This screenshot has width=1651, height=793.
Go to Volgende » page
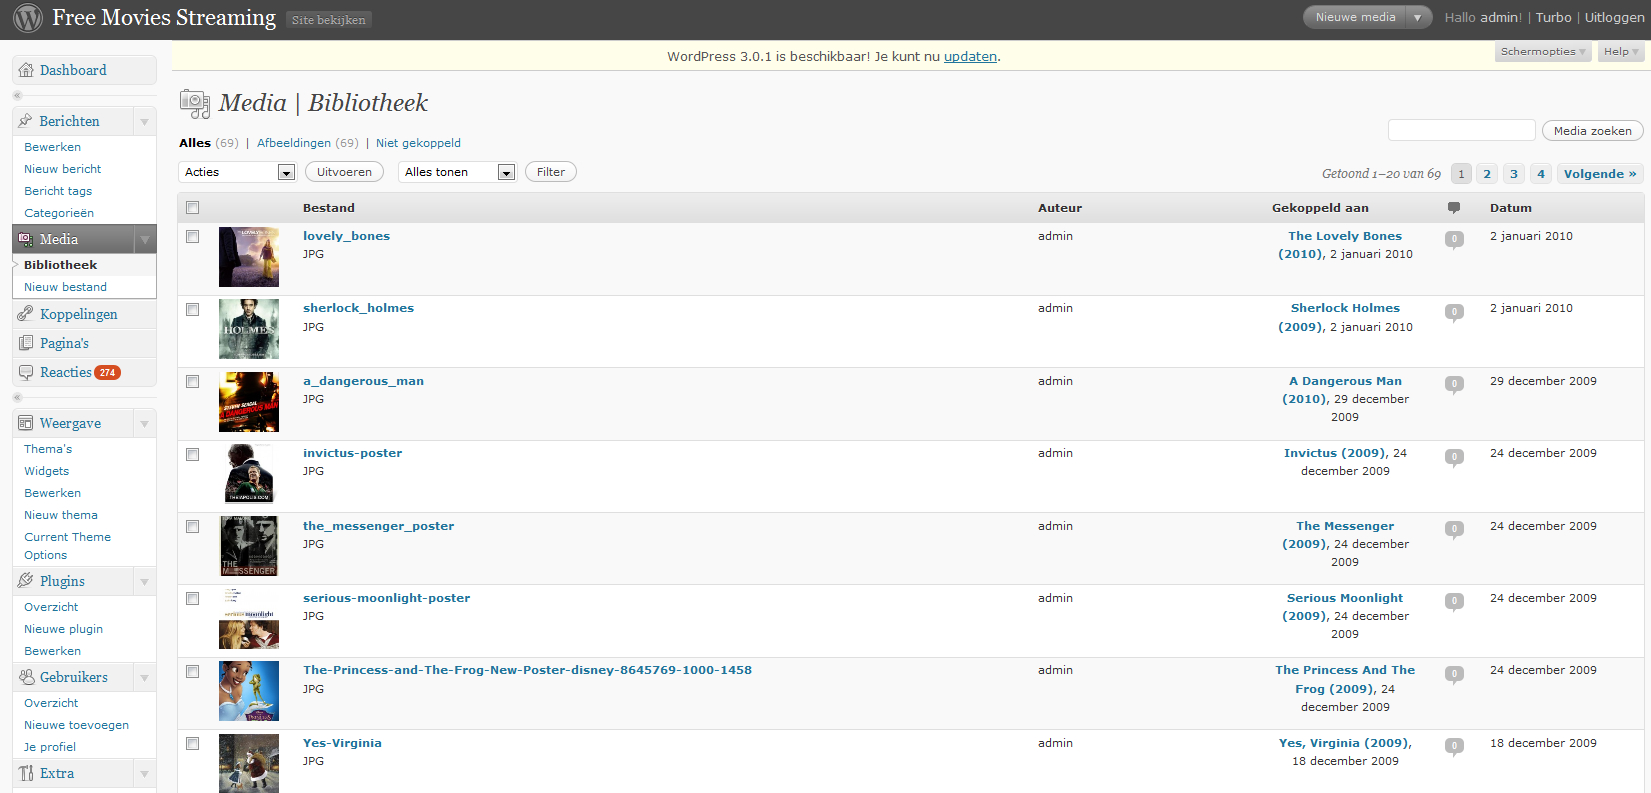(1600, 174)
